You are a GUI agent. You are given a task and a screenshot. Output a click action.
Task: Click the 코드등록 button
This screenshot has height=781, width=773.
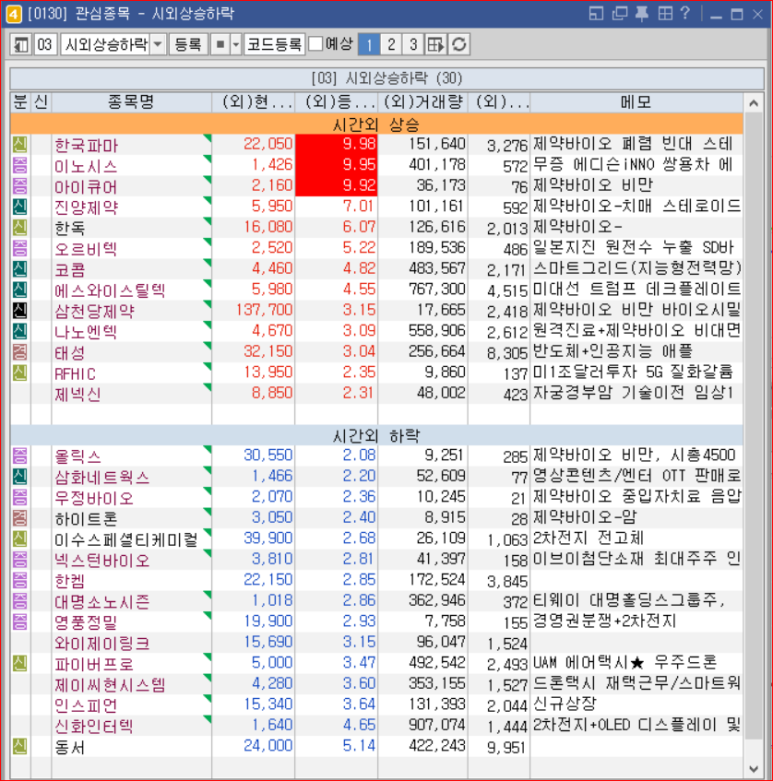[274, 45]
